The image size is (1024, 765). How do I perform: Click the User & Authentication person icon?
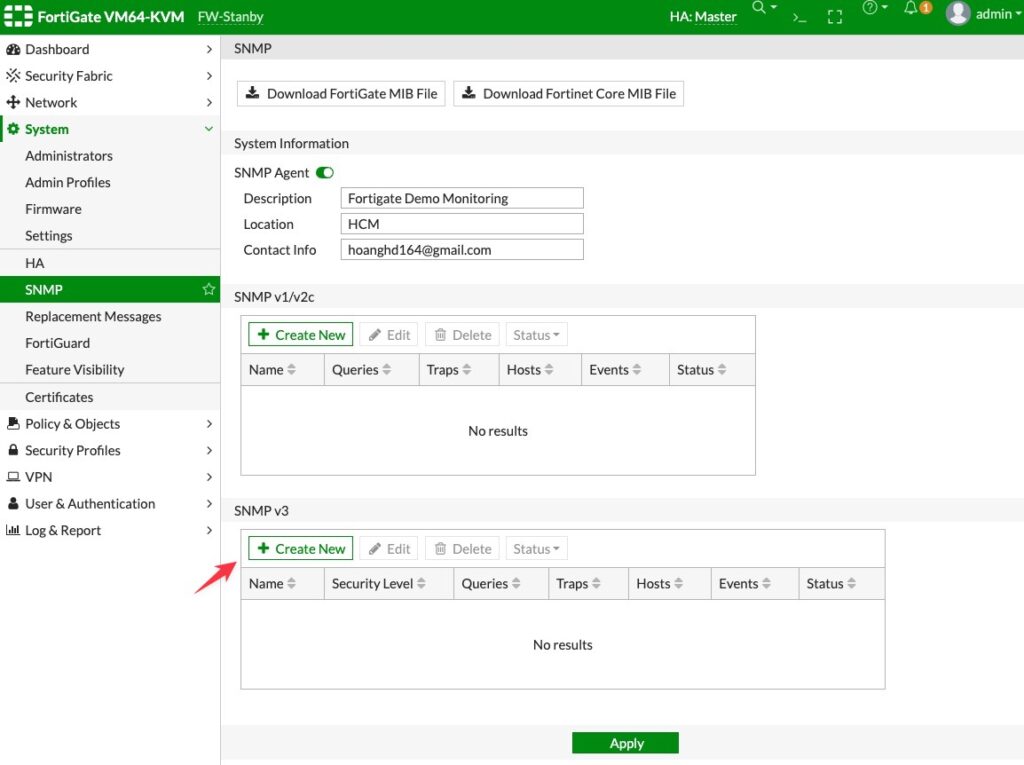[13, 503]
